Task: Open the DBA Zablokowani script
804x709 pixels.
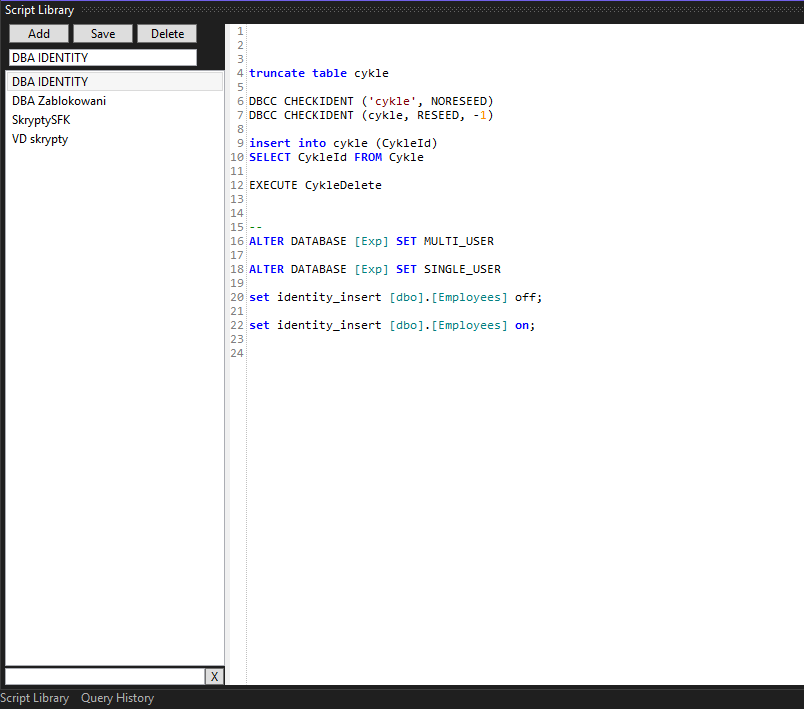Action: pos(59,101)
